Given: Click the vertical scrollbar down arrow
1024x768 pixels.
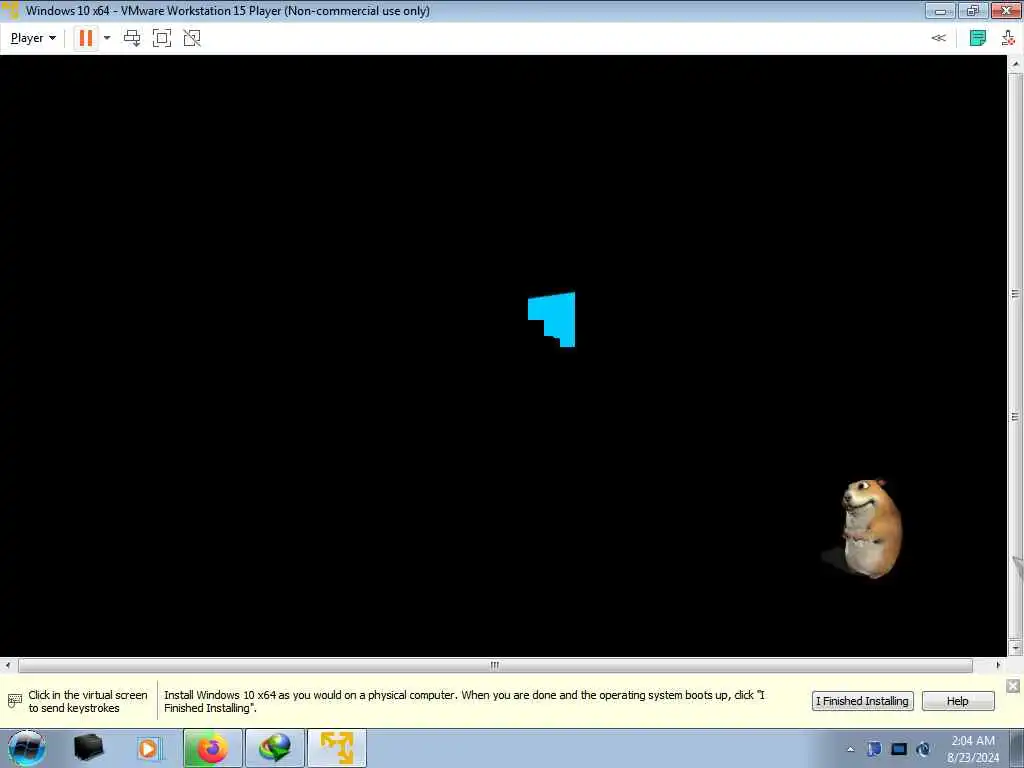Looking at the screenshot, I should [x=1016, y=648].
